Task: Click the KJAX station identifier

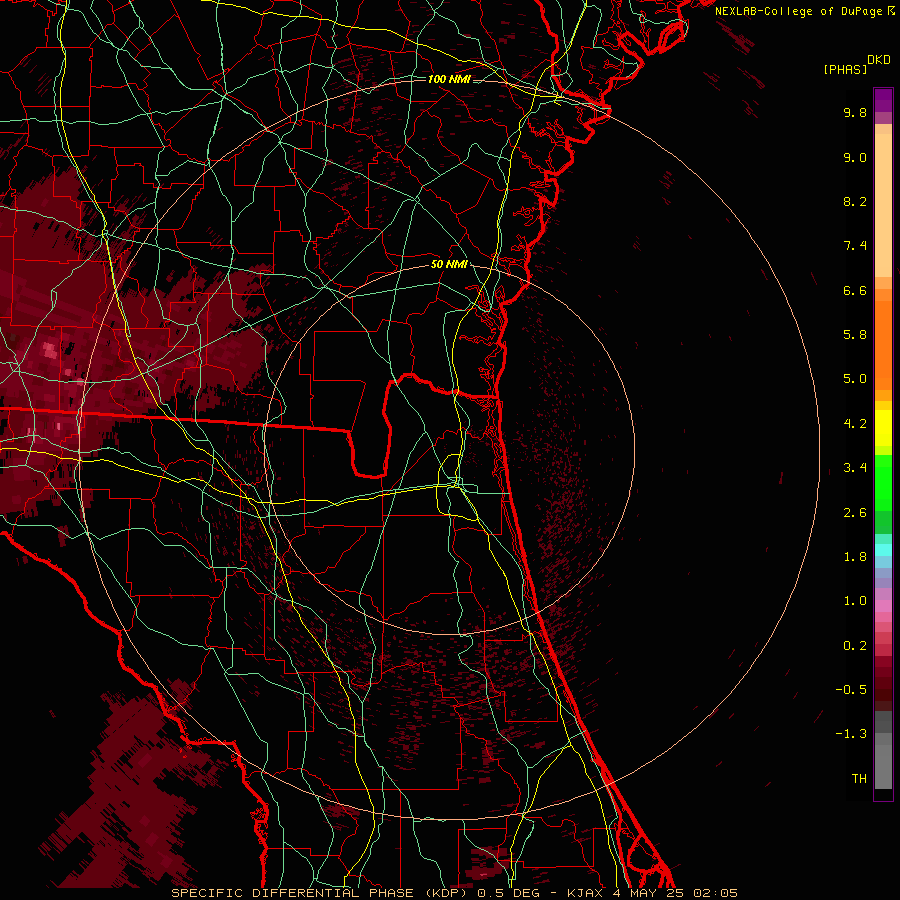Action: [585, 893]
